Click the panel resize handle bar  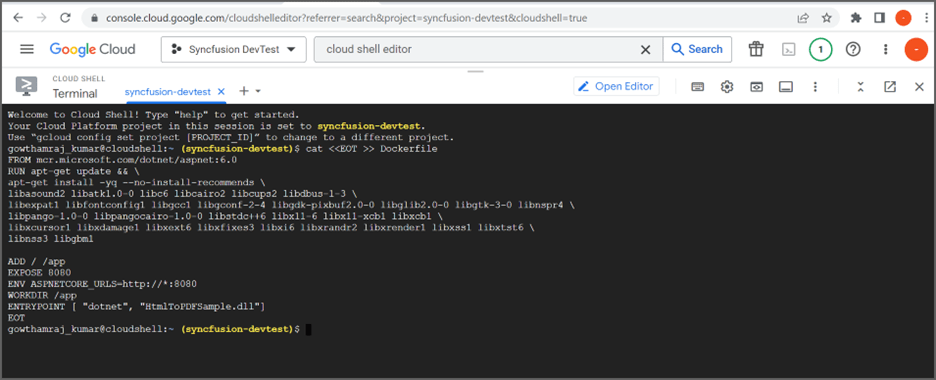(x=475, y=72)
